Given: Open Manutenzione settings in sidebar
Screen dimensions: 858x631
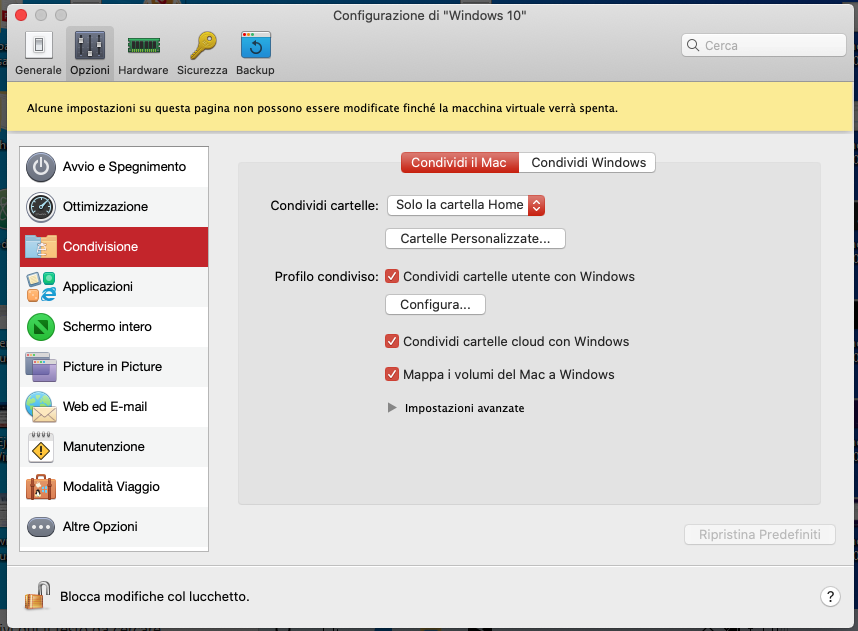Looking at the screenshot, I should 114,447.
